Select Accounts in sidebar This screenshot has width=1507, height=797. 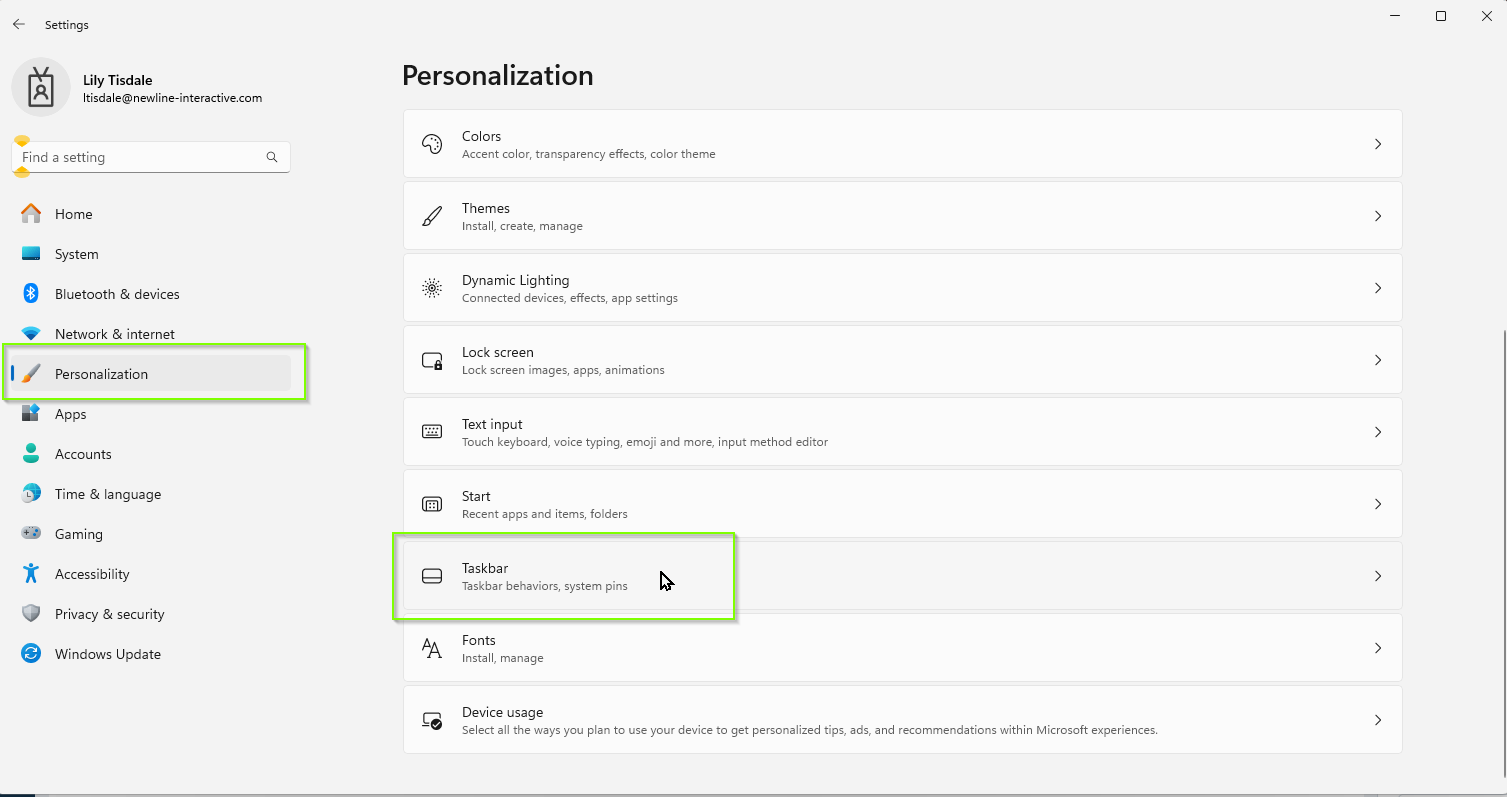point(150,454)
